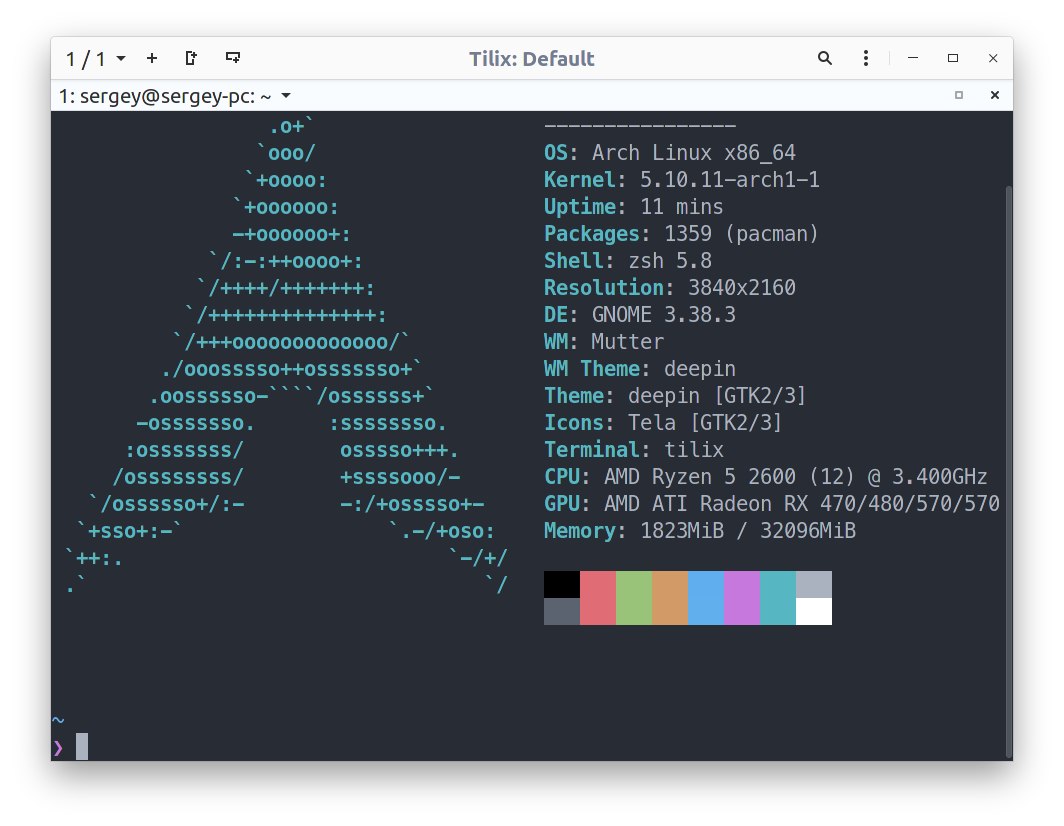
Task: Click the terminal prompt cursor block
Action: 81,747
